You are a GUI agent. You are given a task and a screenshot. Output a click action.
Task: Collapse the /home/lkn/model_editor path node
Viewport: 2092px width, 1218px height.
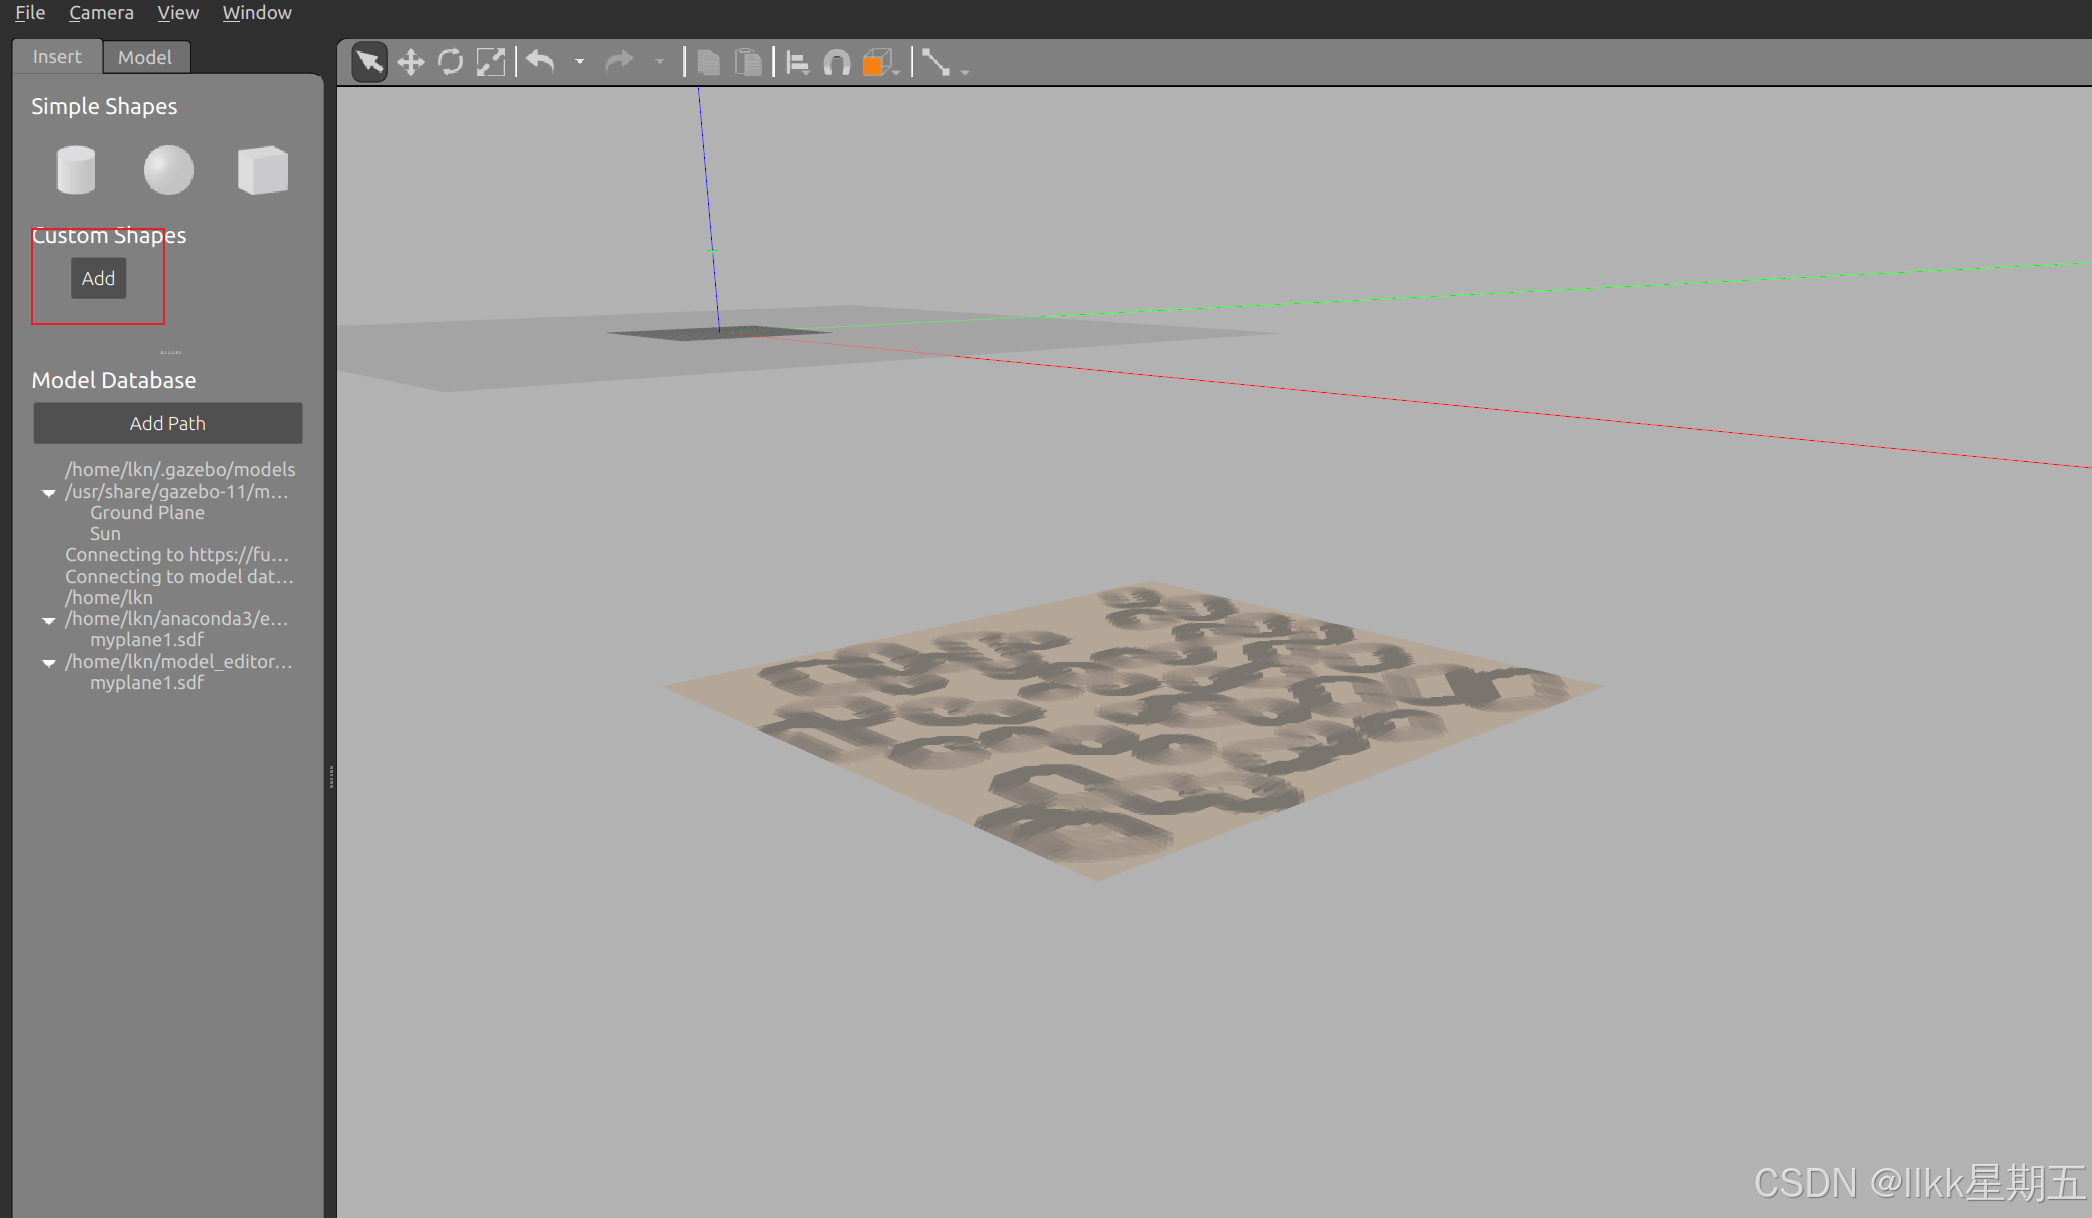tap(48, 663)
